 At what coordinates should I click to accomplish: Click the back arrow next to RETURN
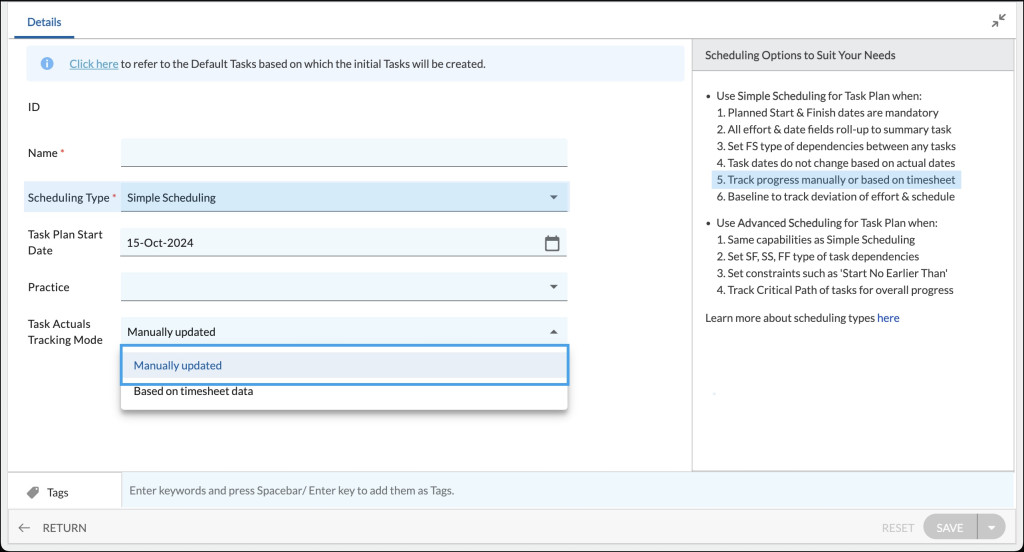coord(24,528)
